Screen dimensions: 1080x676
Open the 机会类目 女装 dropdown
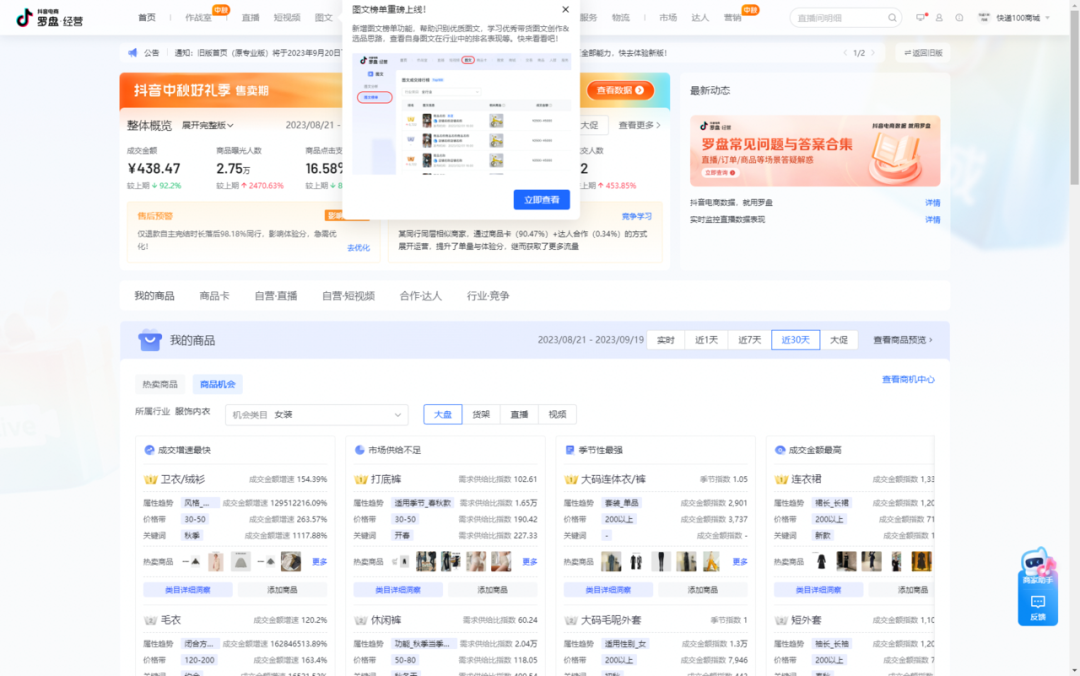point(317,415)
